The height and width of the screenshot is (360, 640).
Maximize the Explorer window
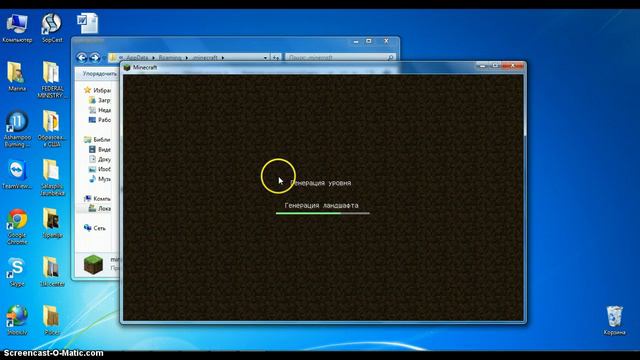pyautogui.click(x=369, y=41)
